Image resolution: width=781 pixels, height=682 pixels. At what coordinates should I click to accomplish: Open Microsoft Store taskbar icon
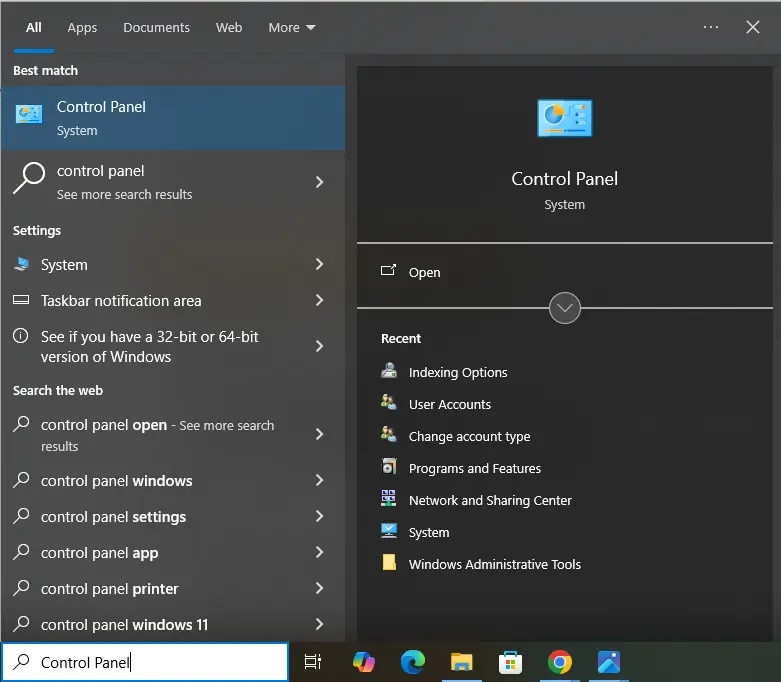[x=510, y=661]
